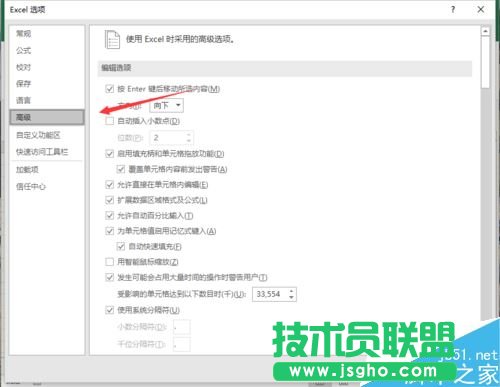This screenshot has width=500, height=387.
Task: Open the 校对 (Proofing) category
Action: click(23, 67)
